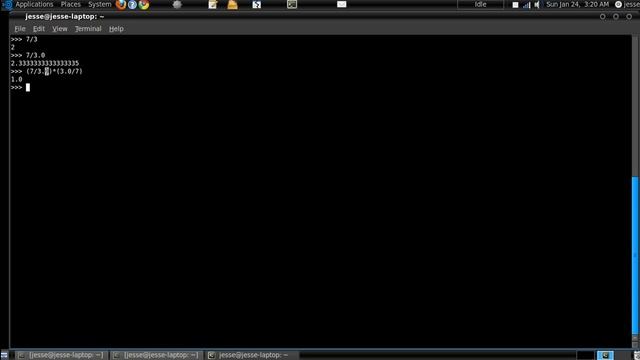The image size is (640, 360).
Task: Open the Edit menu
Action: (x=39, y=29)
